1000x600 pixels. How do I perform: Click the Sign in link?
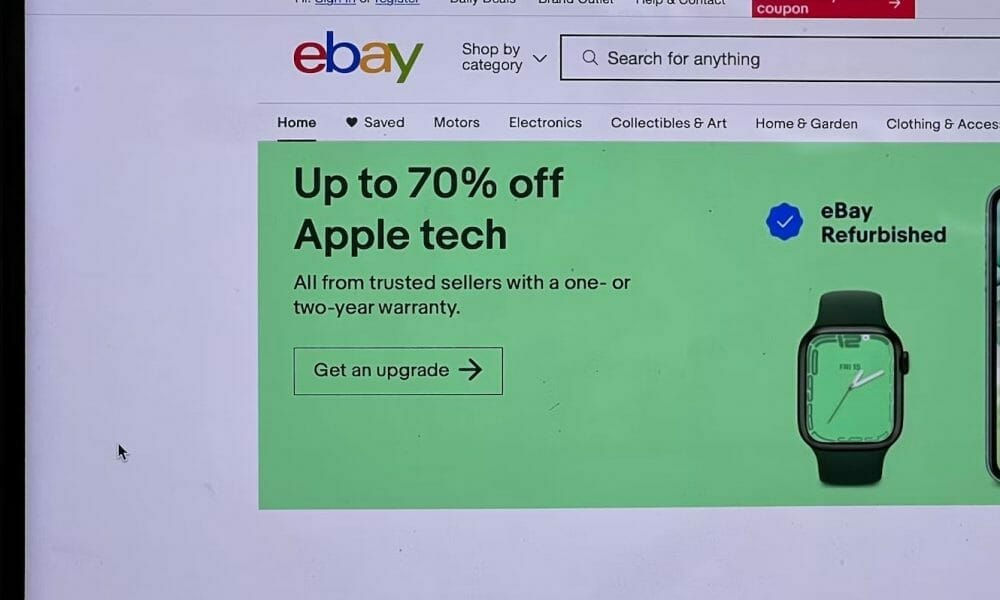pyautogui.click(x=335, y=2)
